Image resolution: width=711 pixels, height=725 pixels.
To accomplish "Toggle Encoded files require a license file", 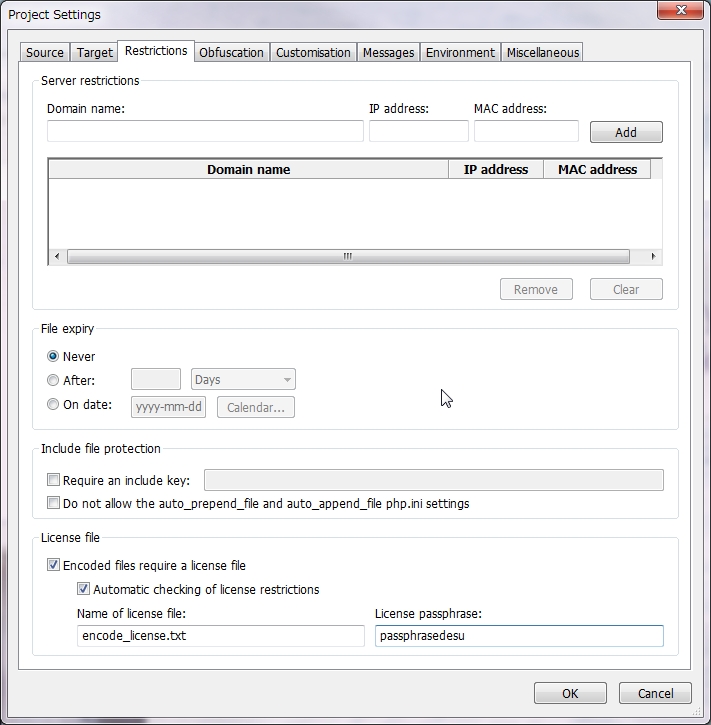I will 54,565.
